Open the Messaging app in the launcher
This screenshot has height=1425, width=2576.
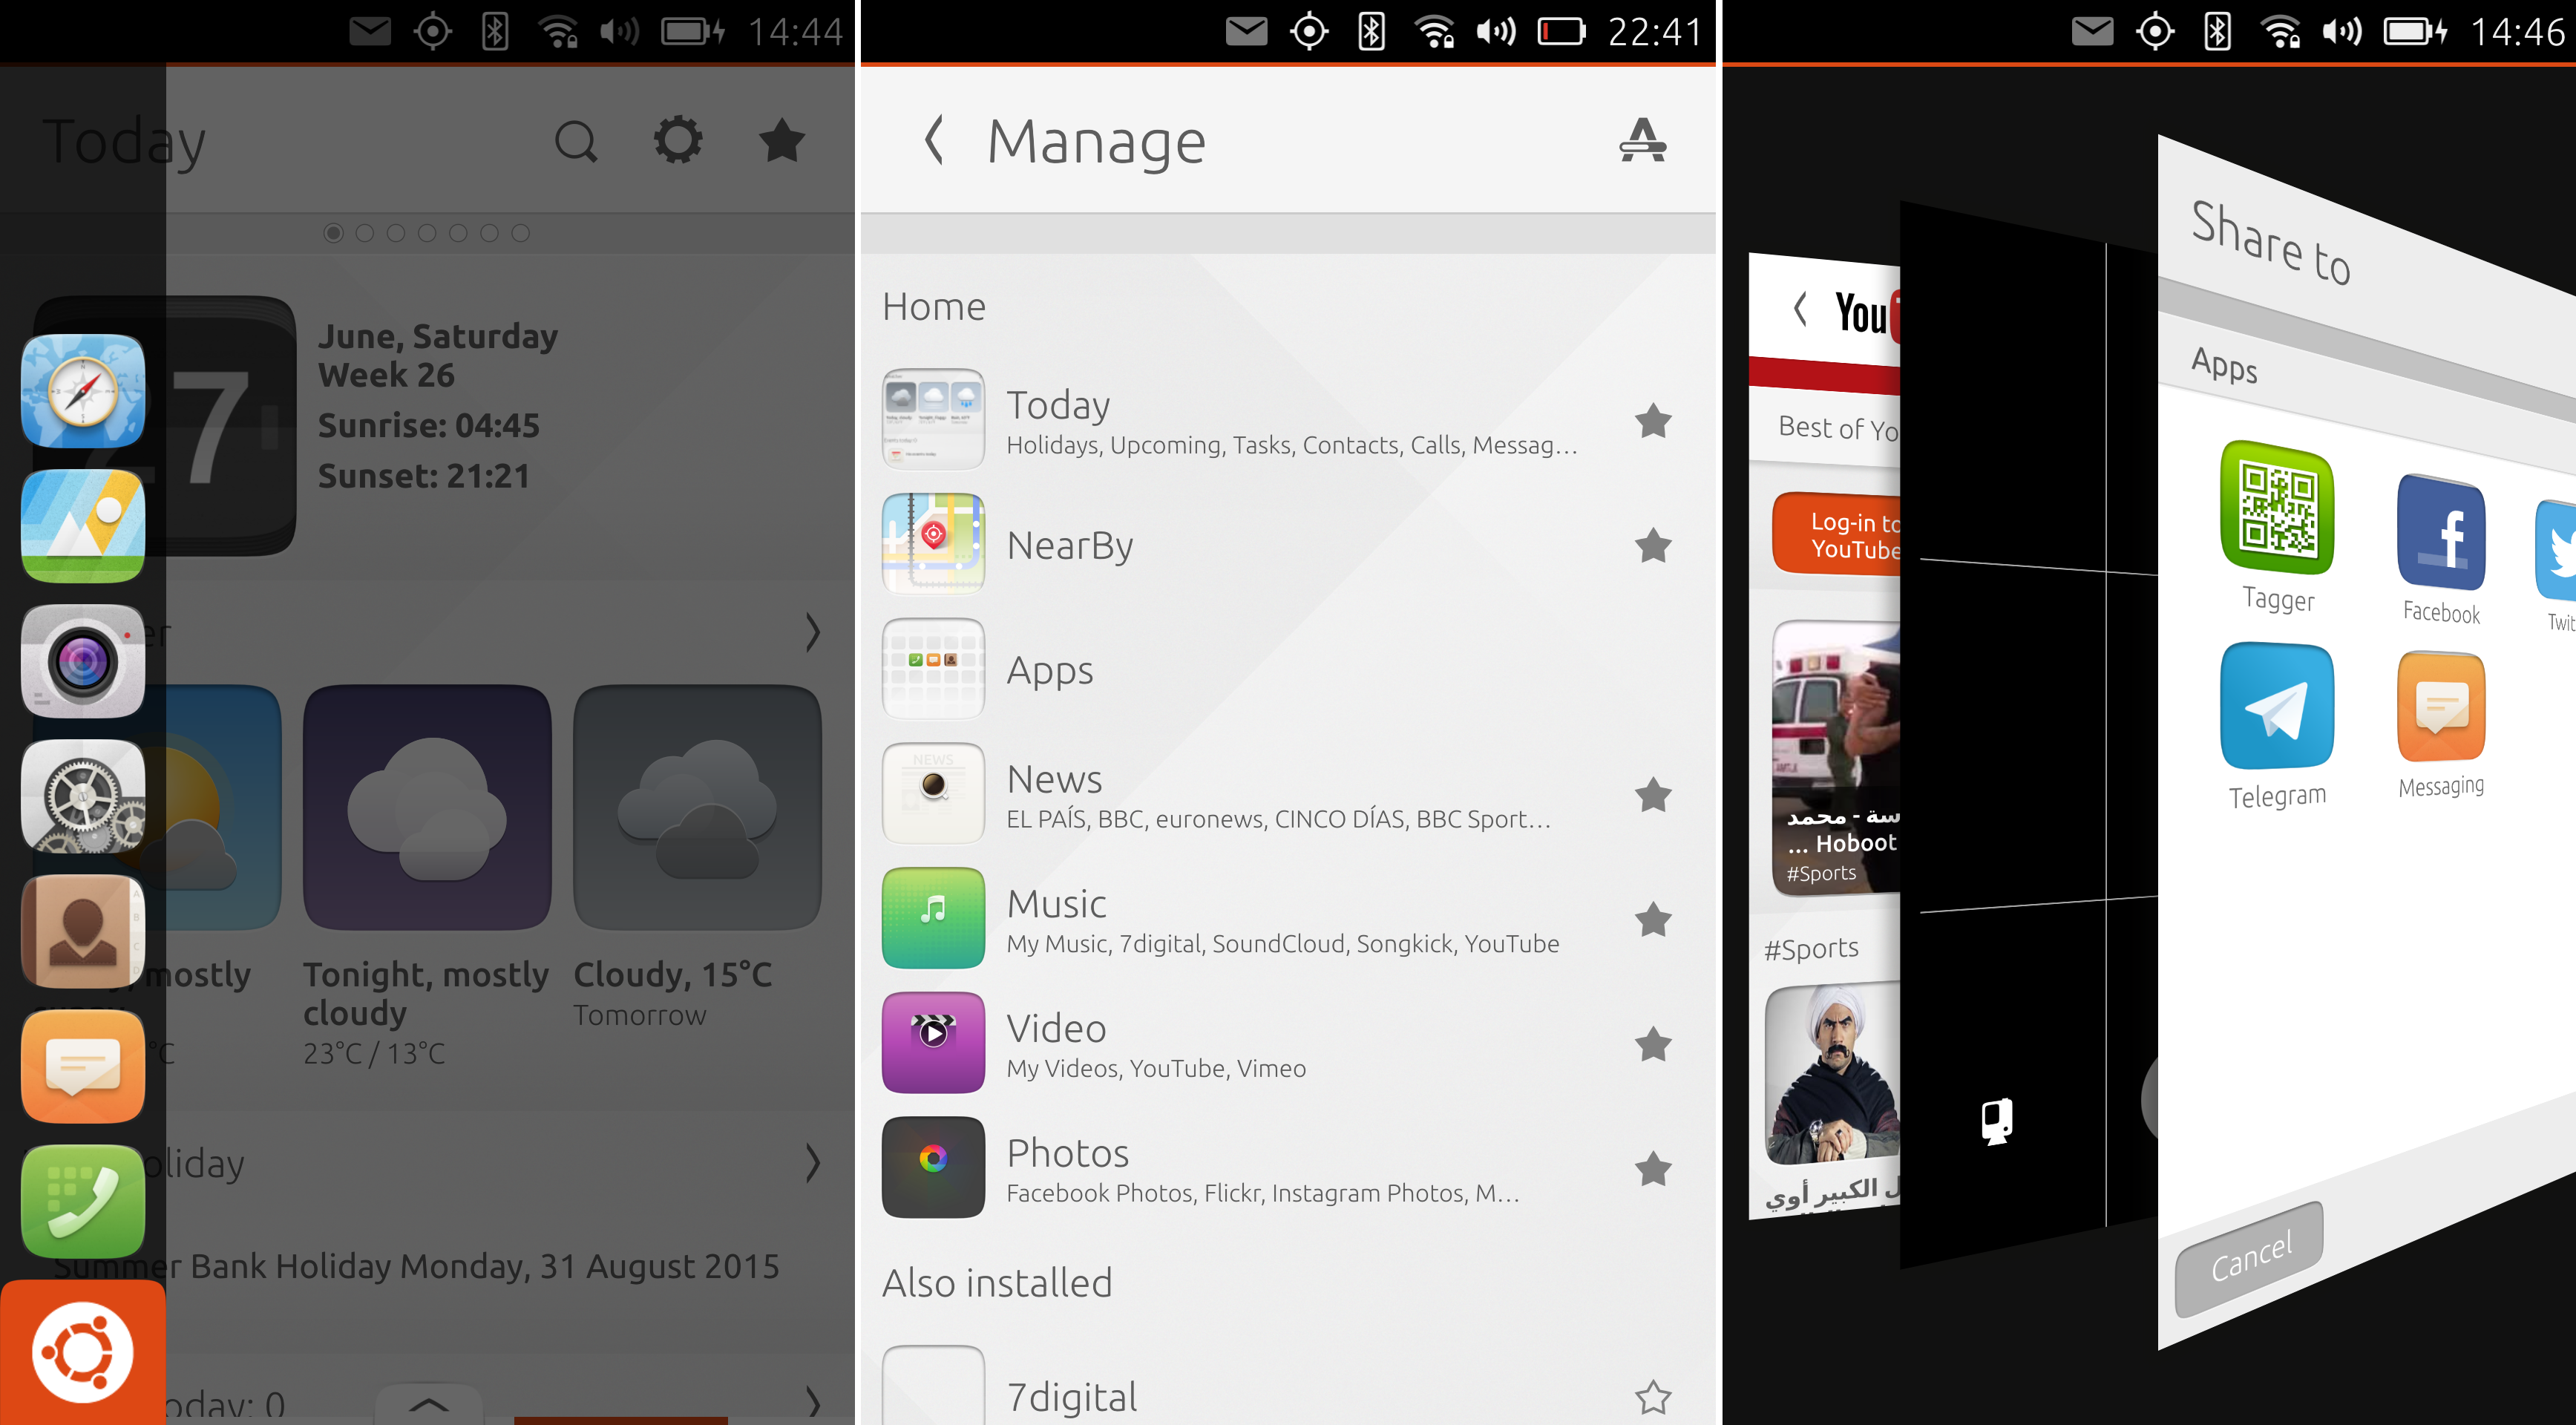83,1066
